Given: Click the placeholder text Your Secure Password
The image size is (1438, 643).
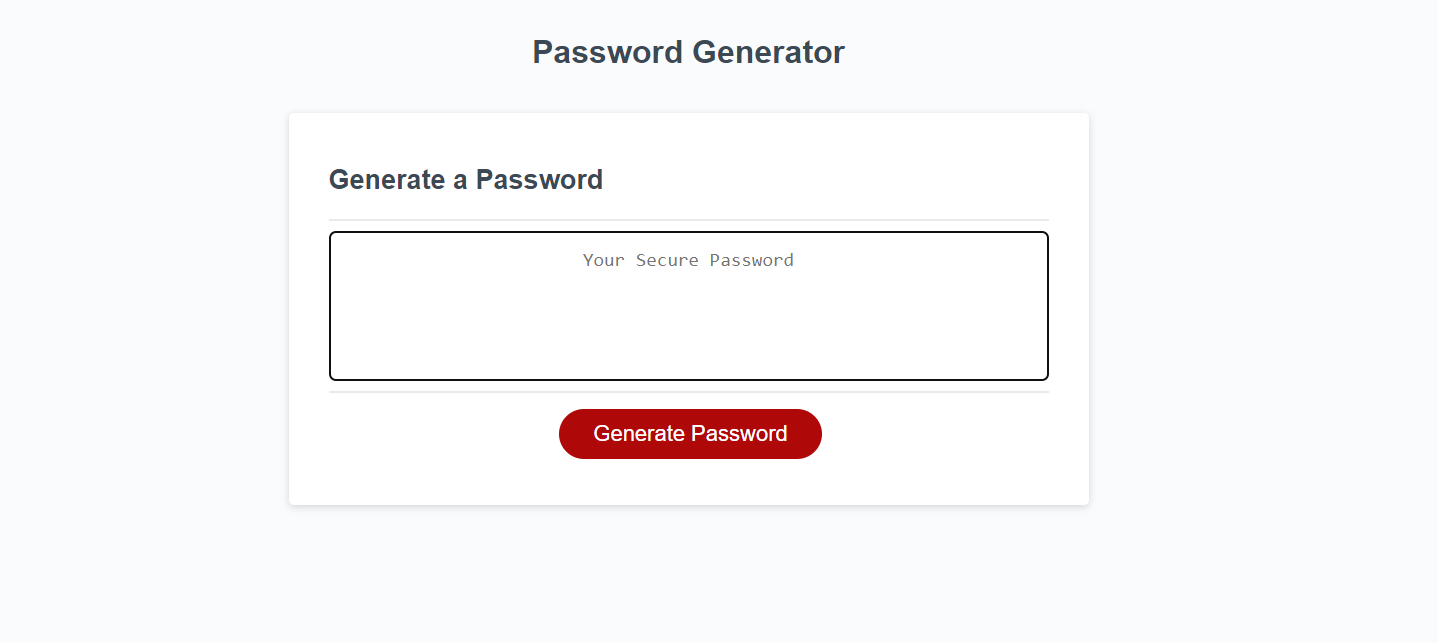Looking at the screenshot, I should [x=688, y=260].
